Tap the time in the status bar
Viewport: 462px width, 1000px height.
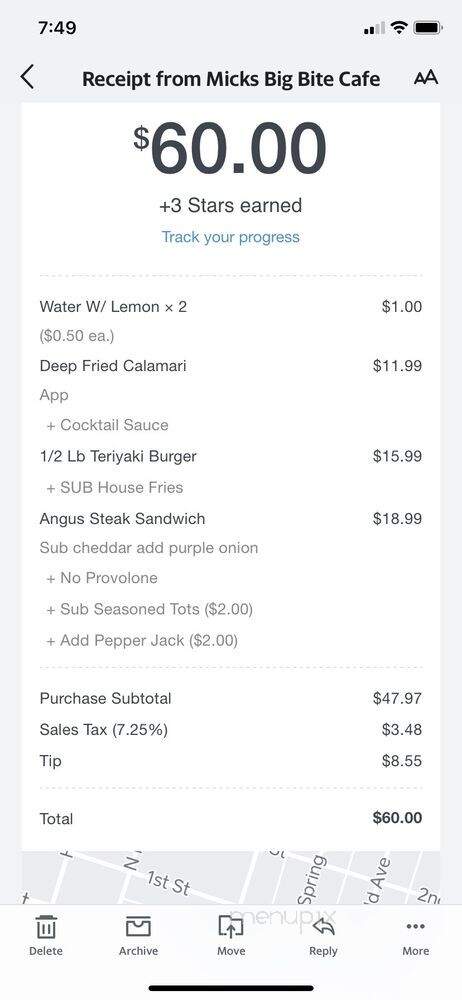tap(57, 28)
